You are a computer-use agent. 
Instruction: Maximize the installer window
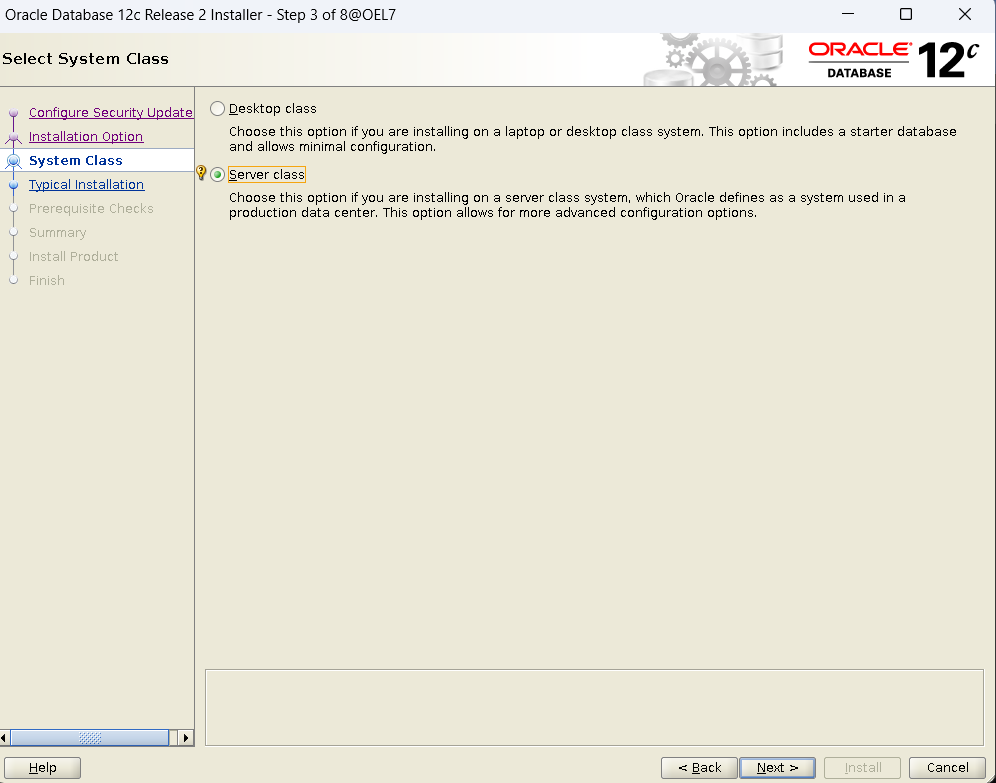point(906,14)
